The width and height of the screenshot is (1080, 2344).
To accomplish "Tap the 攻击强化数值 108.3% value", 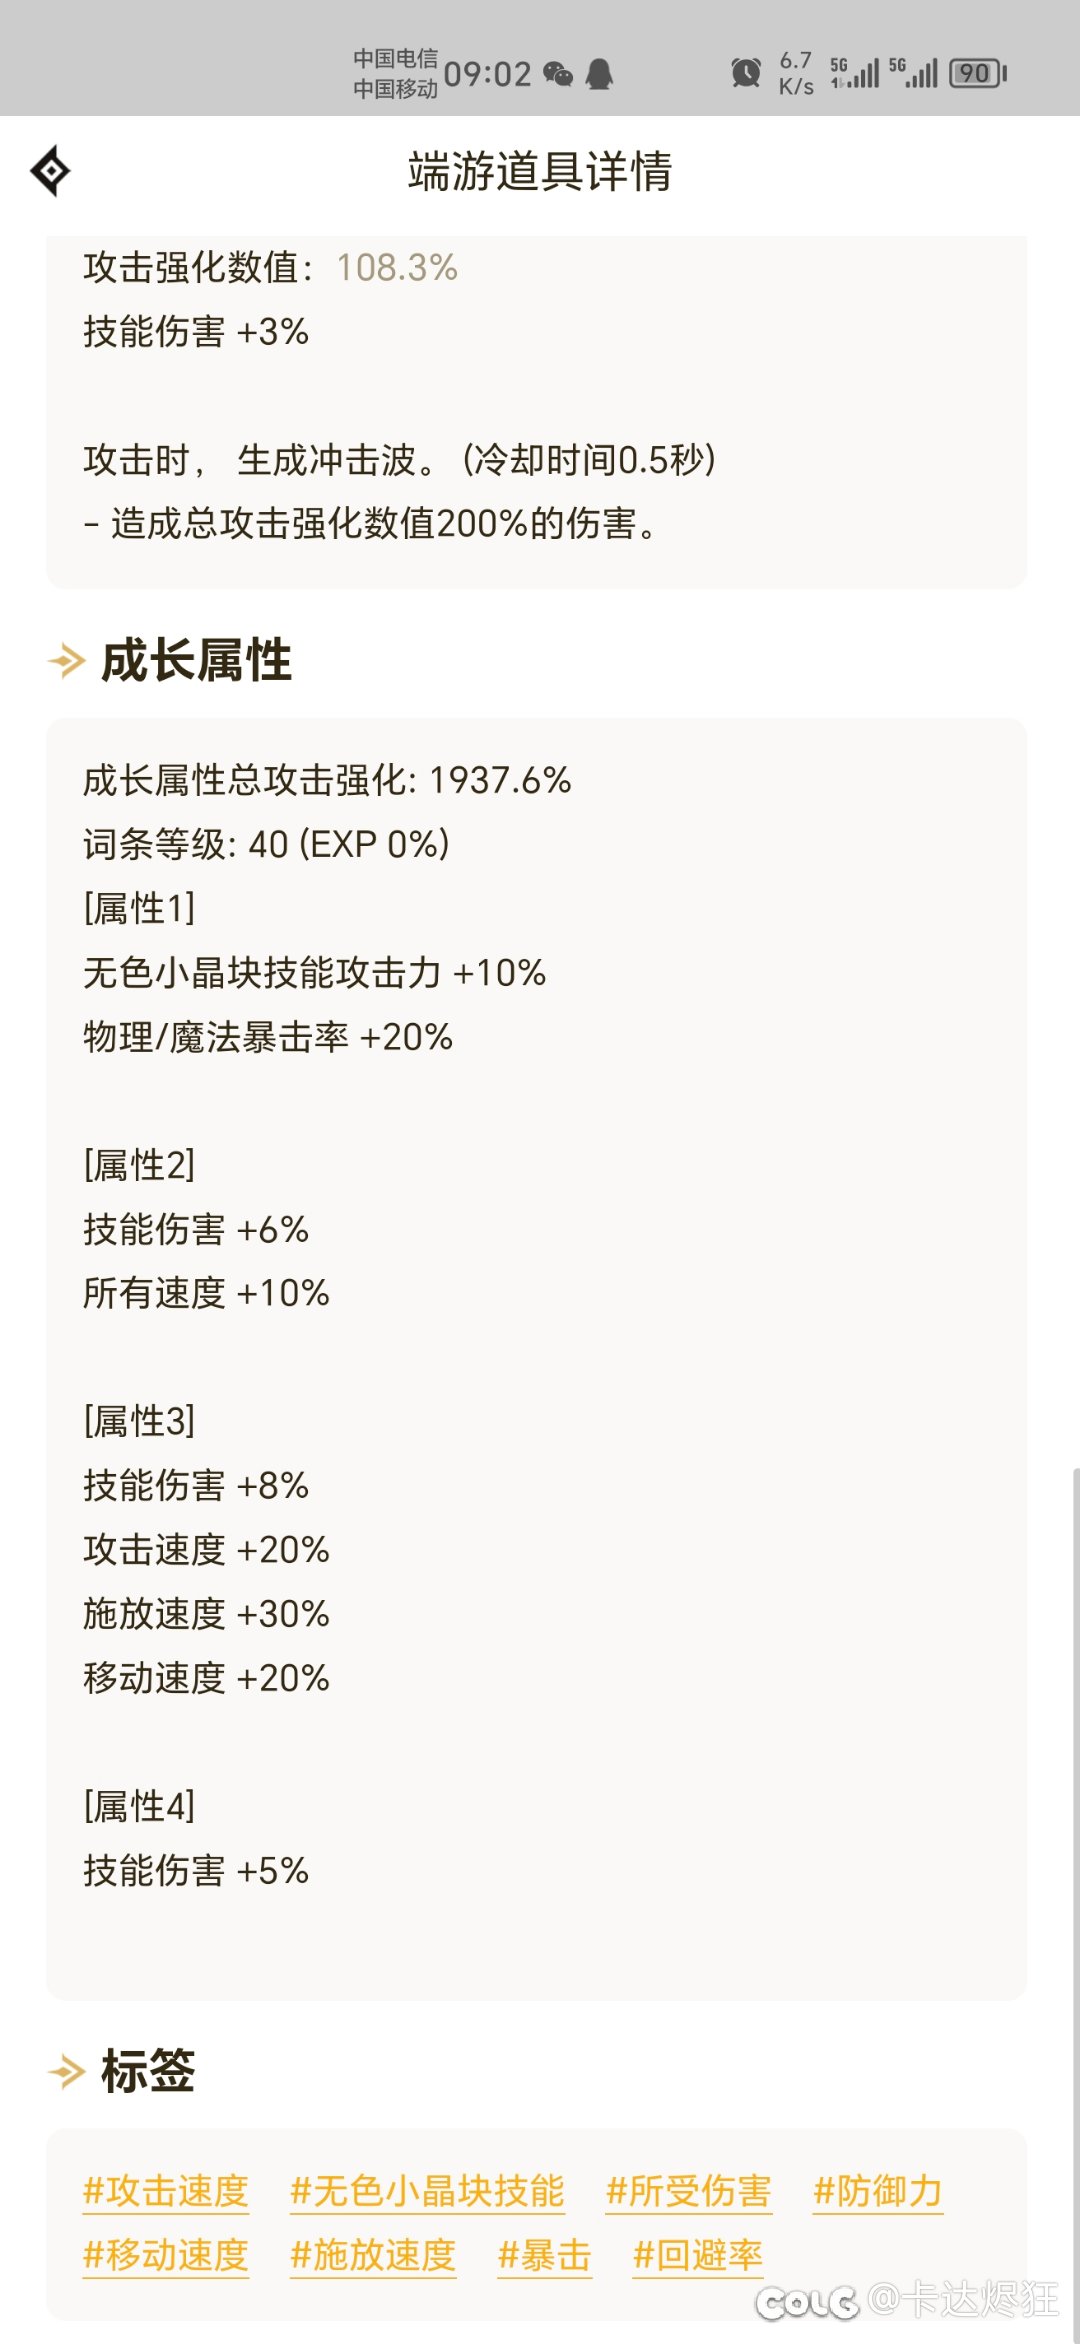I will (x=397, y=267).
